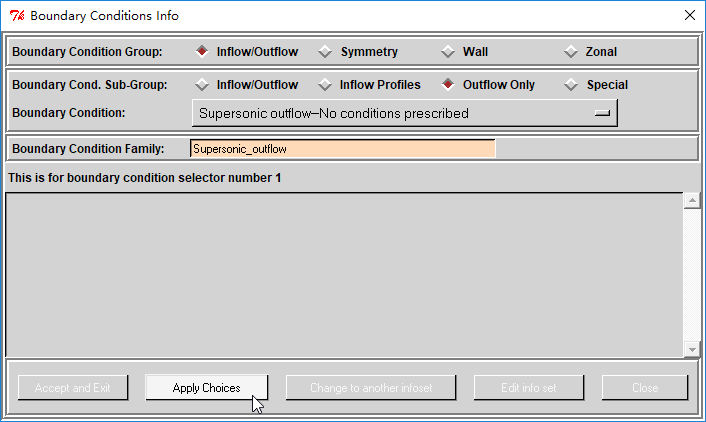Click the 'Boundary Condition Group:' label
This screenshot has width=706, height=422.
pyautogui.click(x=87, y=52)
